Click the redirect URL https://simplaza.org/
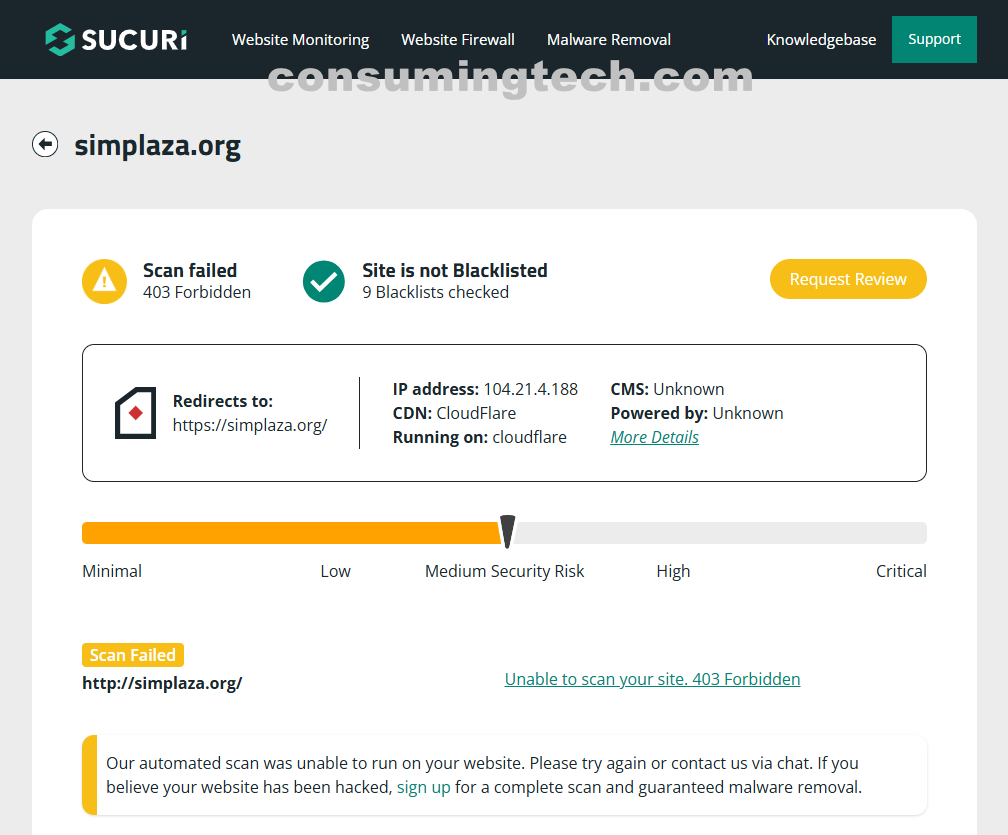The width and height of the screenshot is (1008, 835). click(x=250, y=425)
